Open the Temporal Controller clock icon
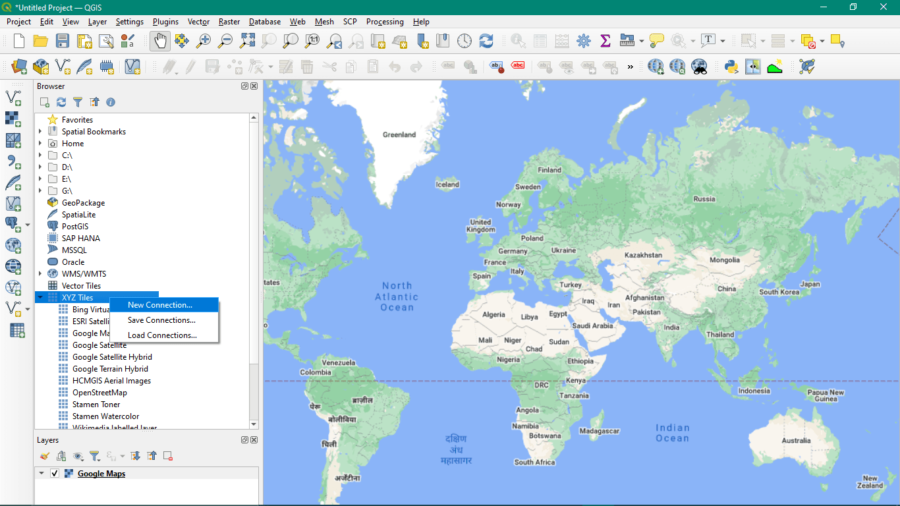The height and width of the screenshot is (506, 900). (x=464, y=41)
